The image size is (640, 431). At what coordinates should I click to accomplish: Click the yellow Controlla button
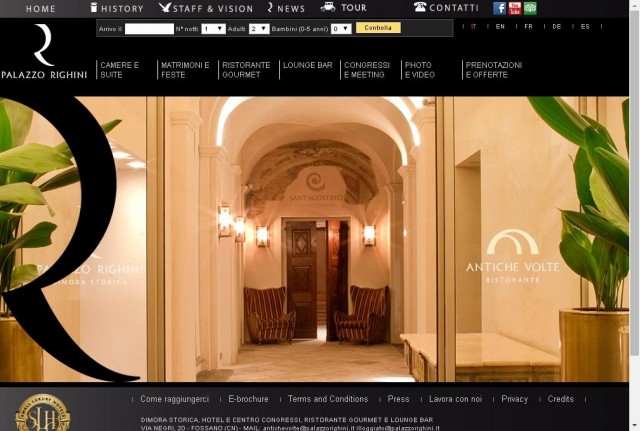pyautogui.click(x=378, y=28)
